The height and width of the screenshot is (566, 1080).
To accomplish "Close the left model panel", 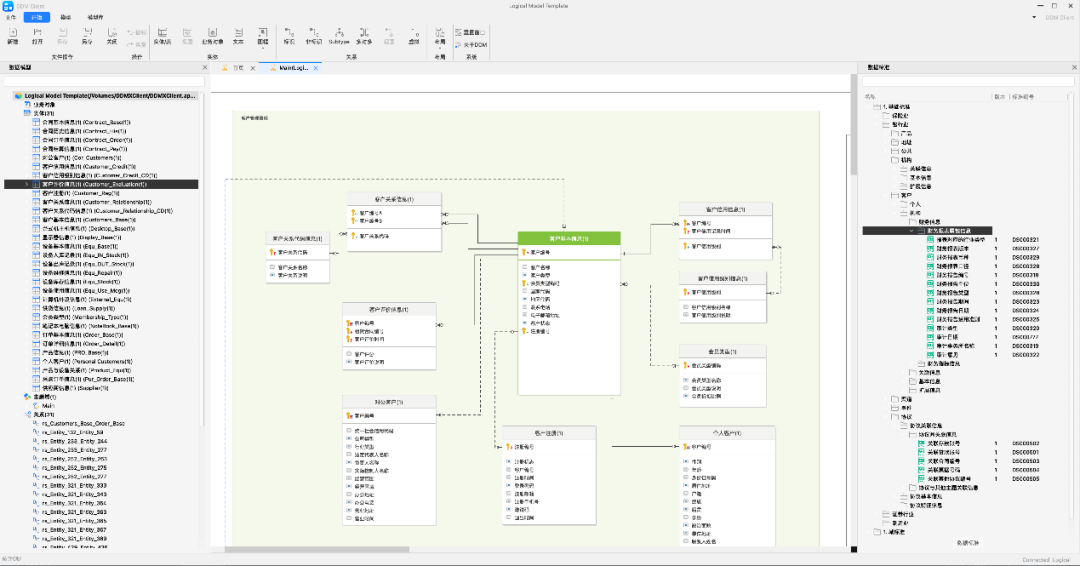I will point(205,67).
